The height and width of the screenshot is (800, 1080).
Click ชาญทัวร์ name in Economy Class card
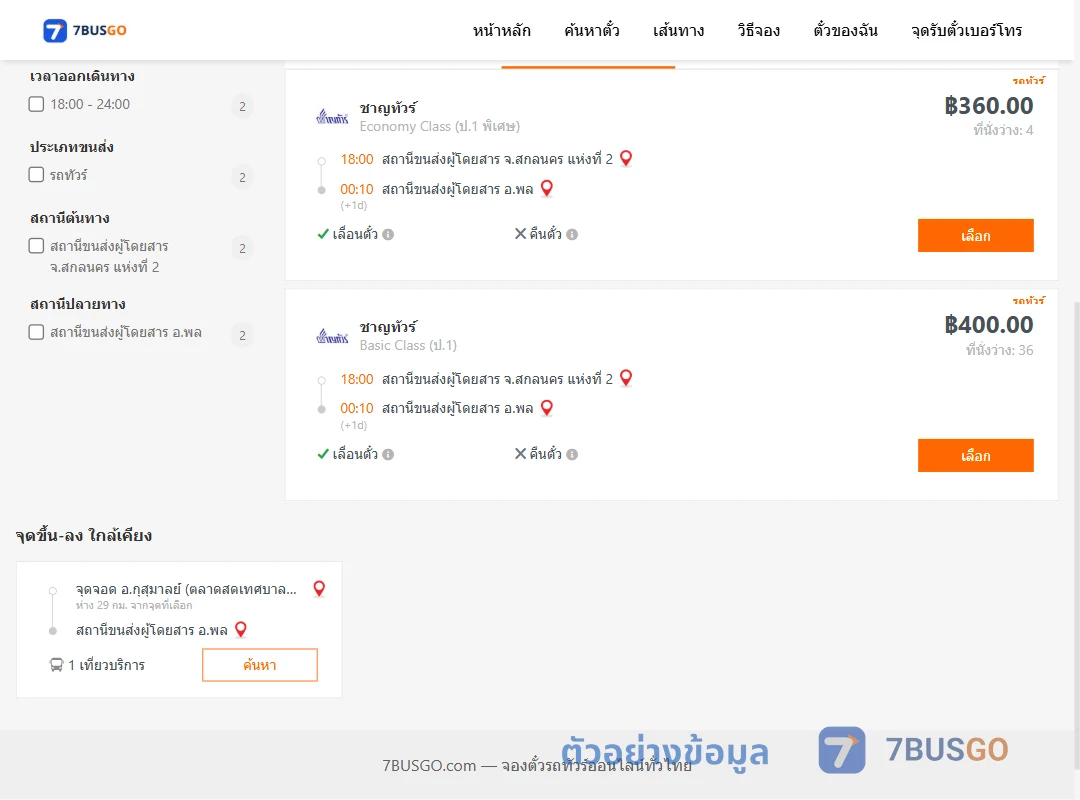(388, 108)
